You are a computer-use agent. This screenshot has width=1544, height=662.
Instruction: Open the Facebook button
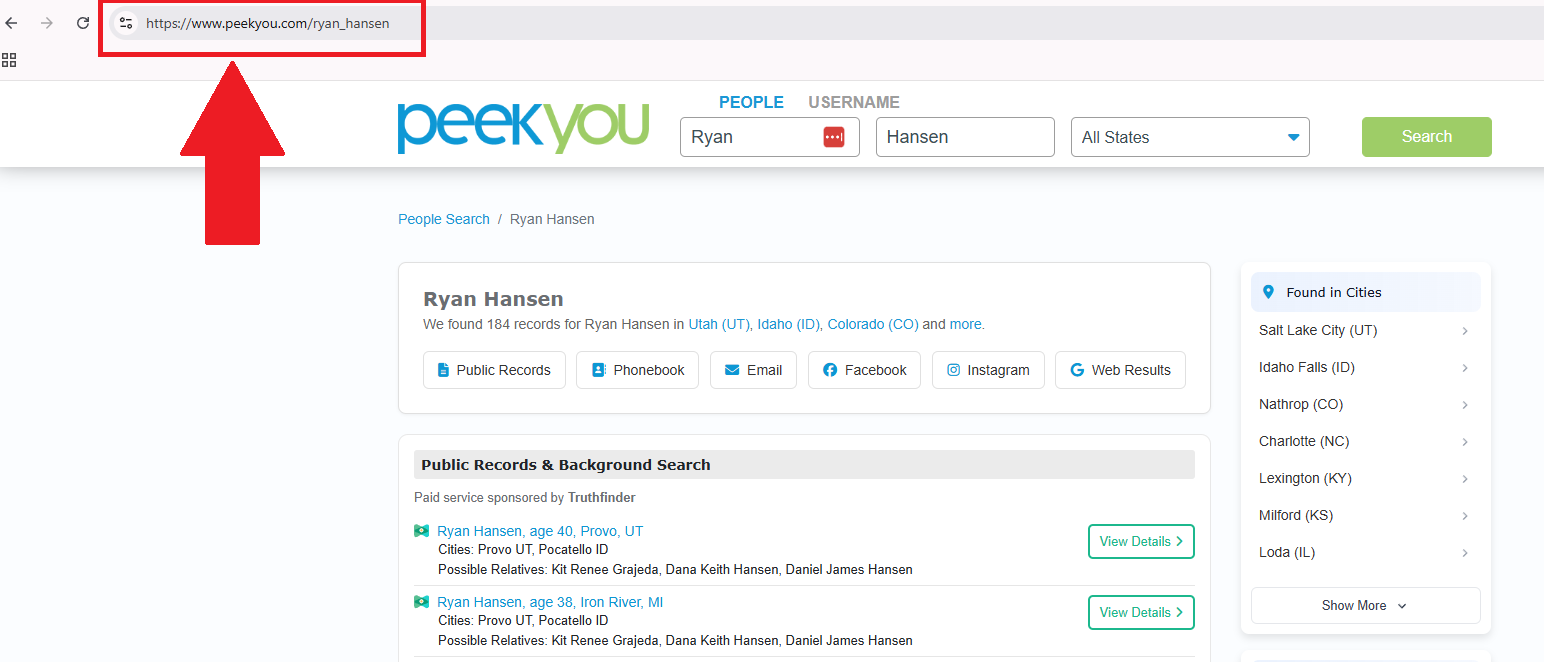tap(864, 370)
